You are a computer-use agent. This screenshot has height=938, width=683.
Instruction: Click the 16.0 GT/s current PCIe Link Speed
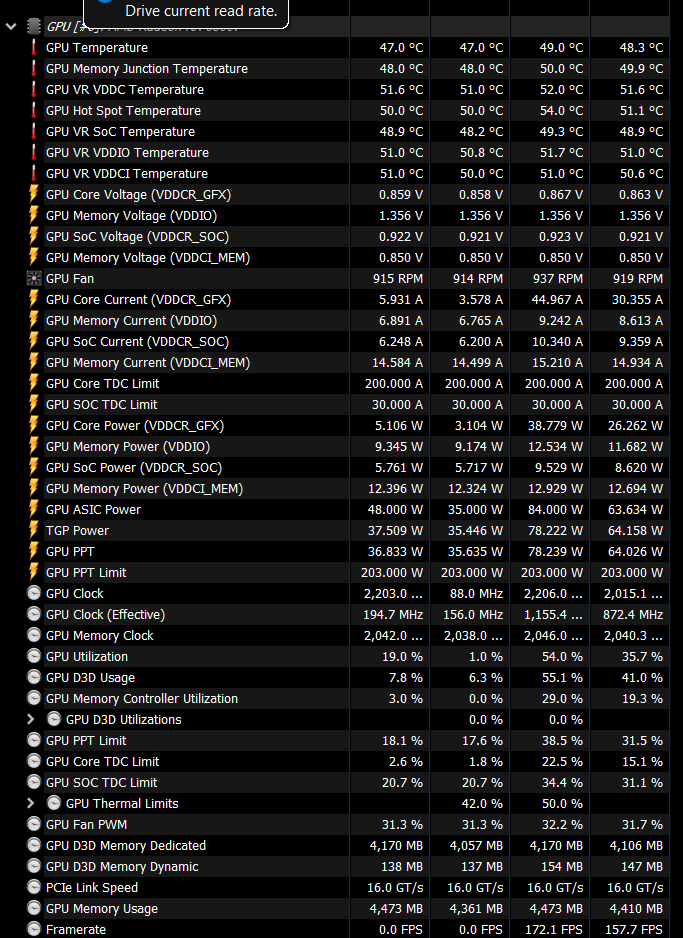tap(395, 887)
